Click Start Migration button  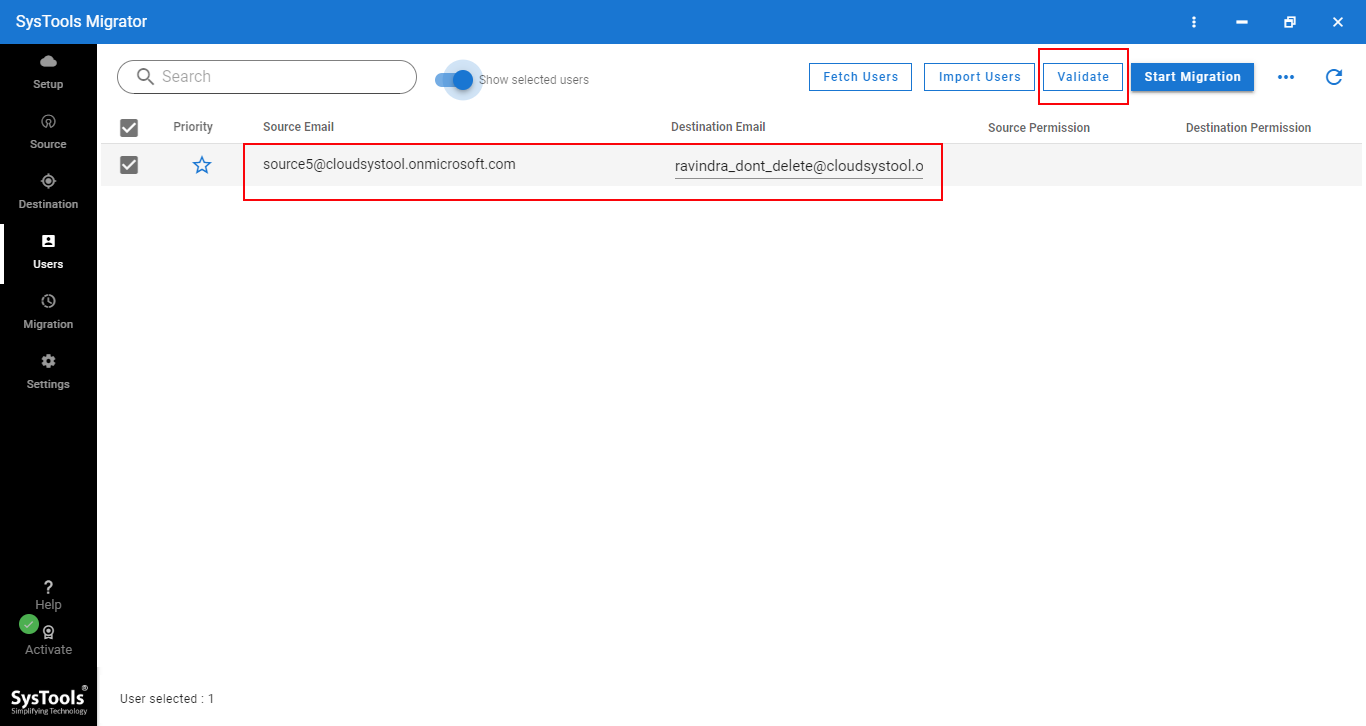click(x=1192, y=77)
